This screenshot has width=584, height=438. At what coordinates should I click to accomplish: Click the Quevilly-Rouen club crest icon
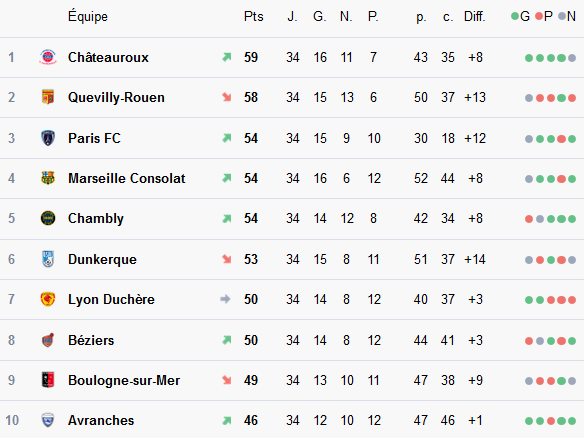tap(48, 97)
